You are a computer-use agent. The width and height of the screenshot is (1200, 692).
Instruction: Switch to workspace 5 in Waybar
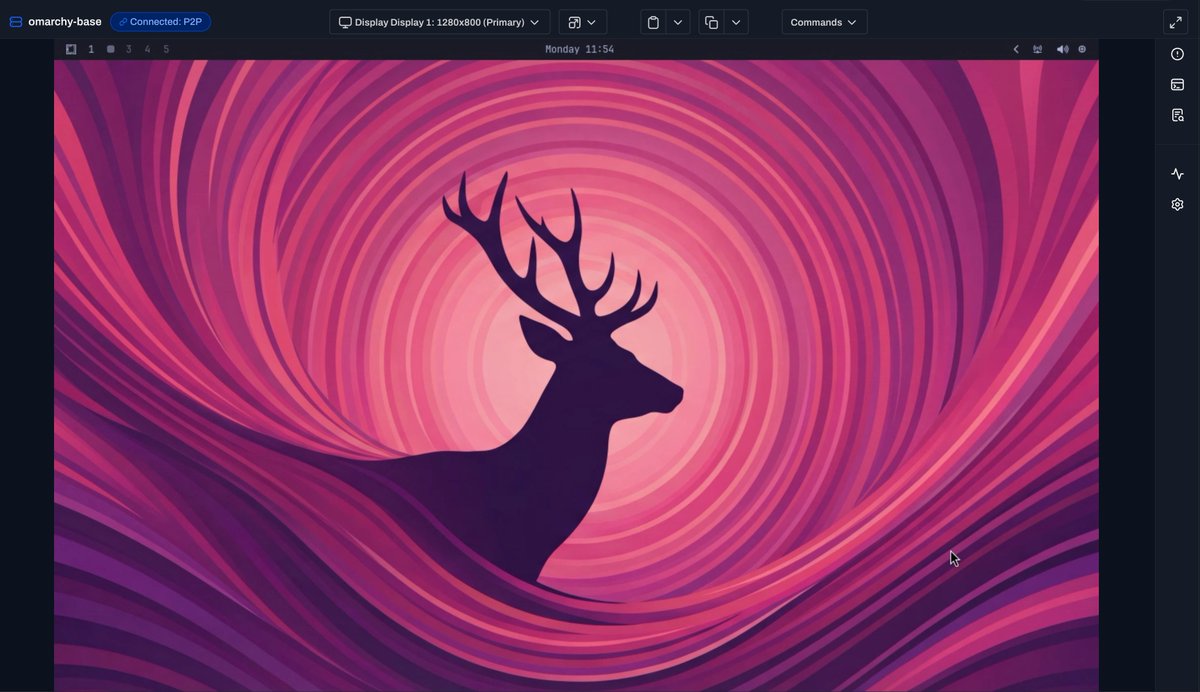(x=166, y=49)
